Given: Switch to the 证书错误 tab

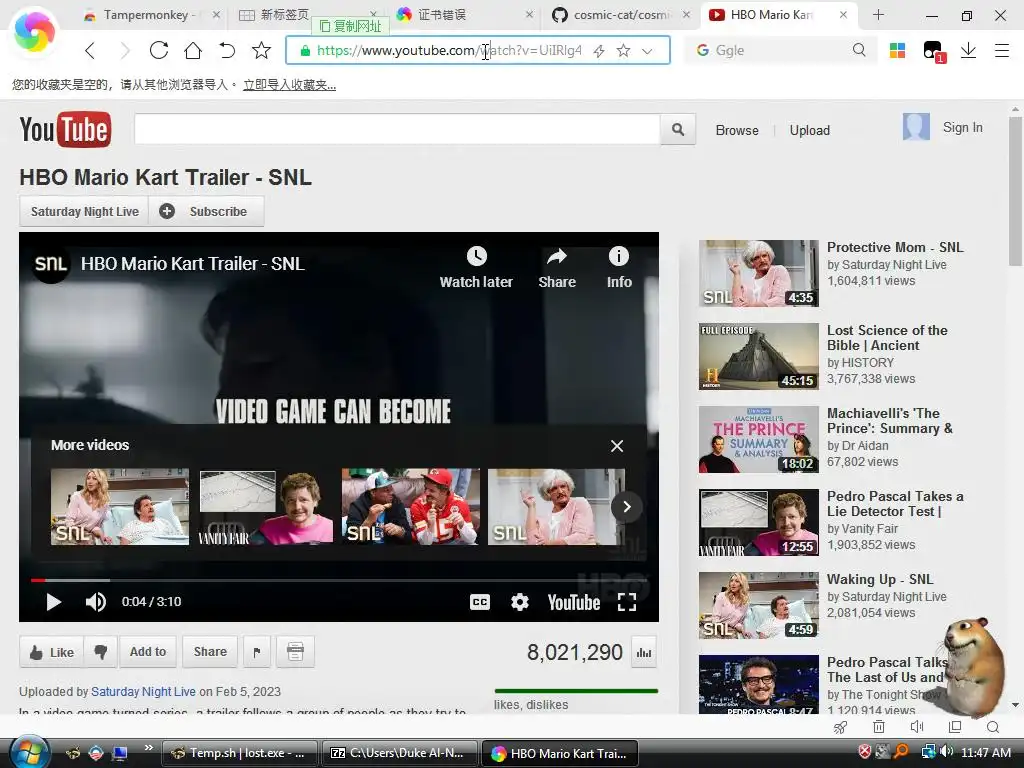Looking at the screenshot, I should (x=441, y=14).
